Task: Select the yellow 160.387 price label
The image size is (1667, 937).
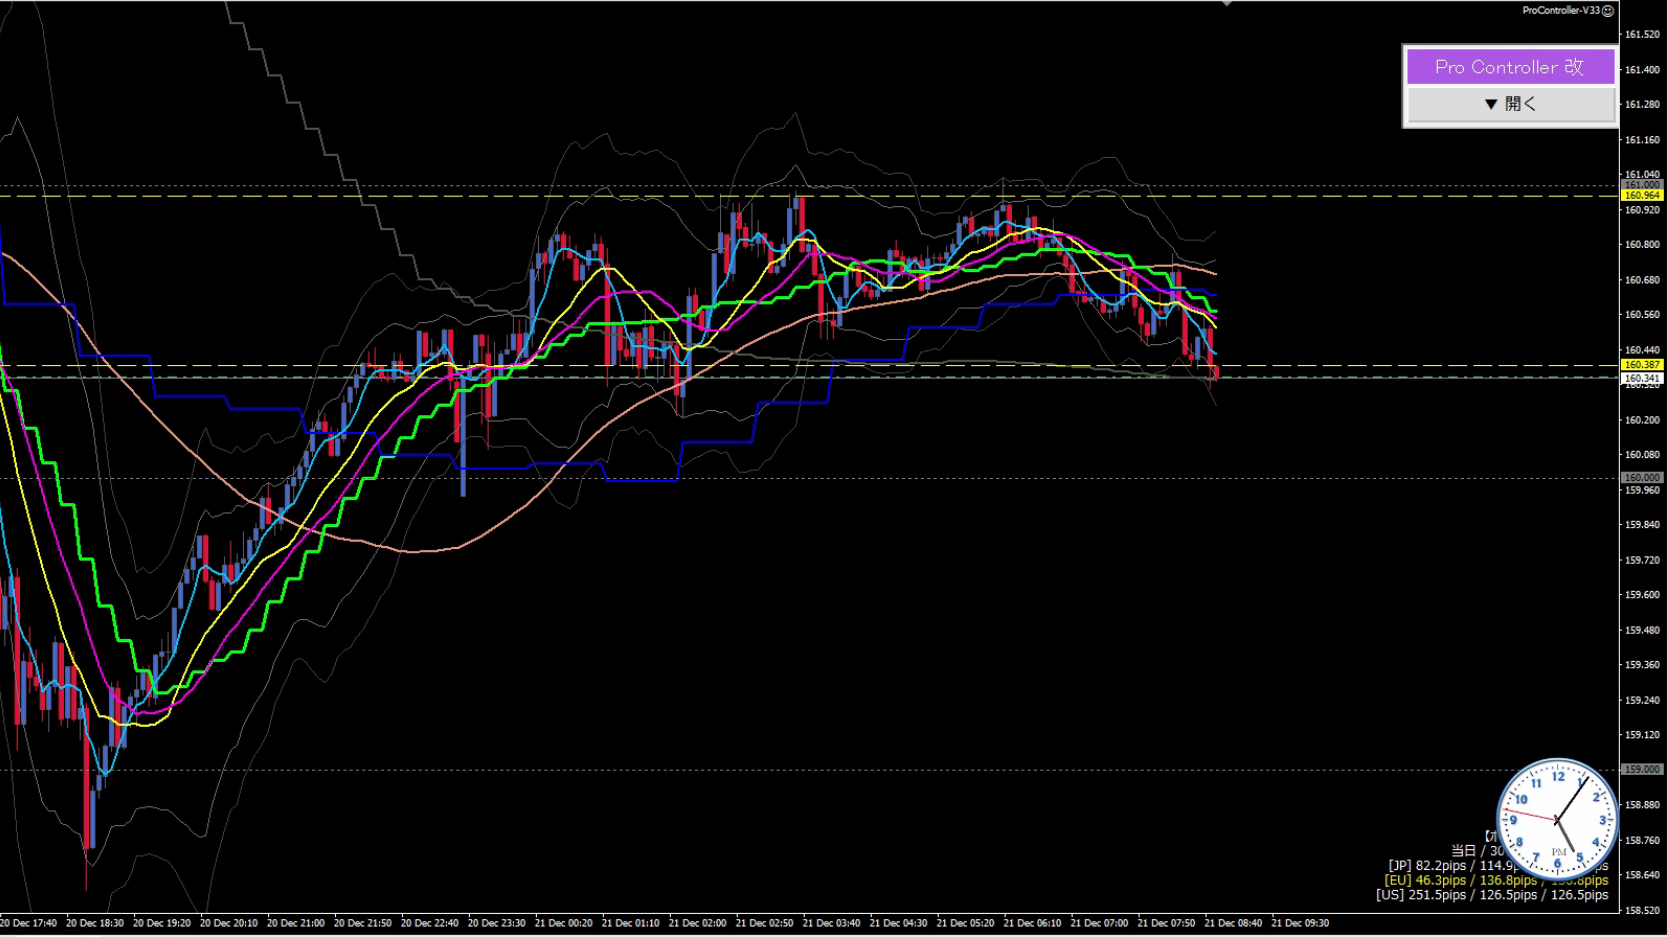Action: (x=1642, y=365)
